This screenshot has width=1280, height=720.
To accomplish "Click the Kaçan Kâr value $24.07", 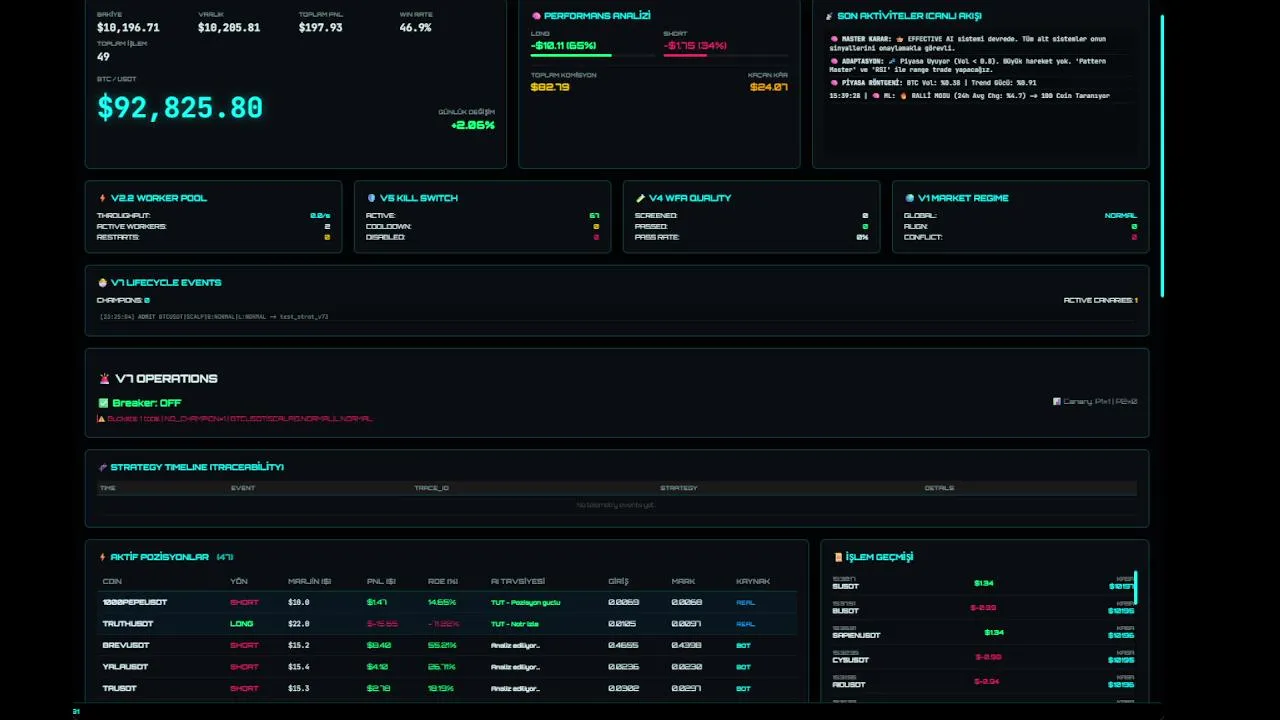I will click(x=769, y=87).
